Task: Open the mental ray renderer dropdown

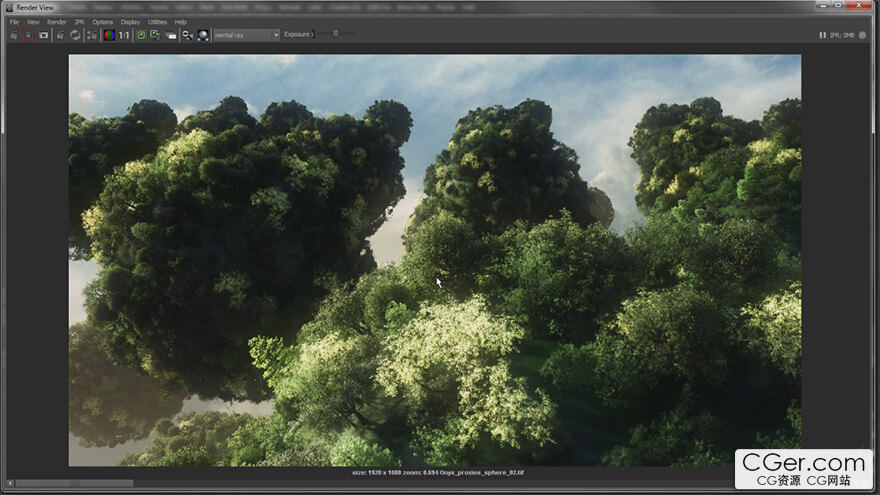Action: coord(246,35)
